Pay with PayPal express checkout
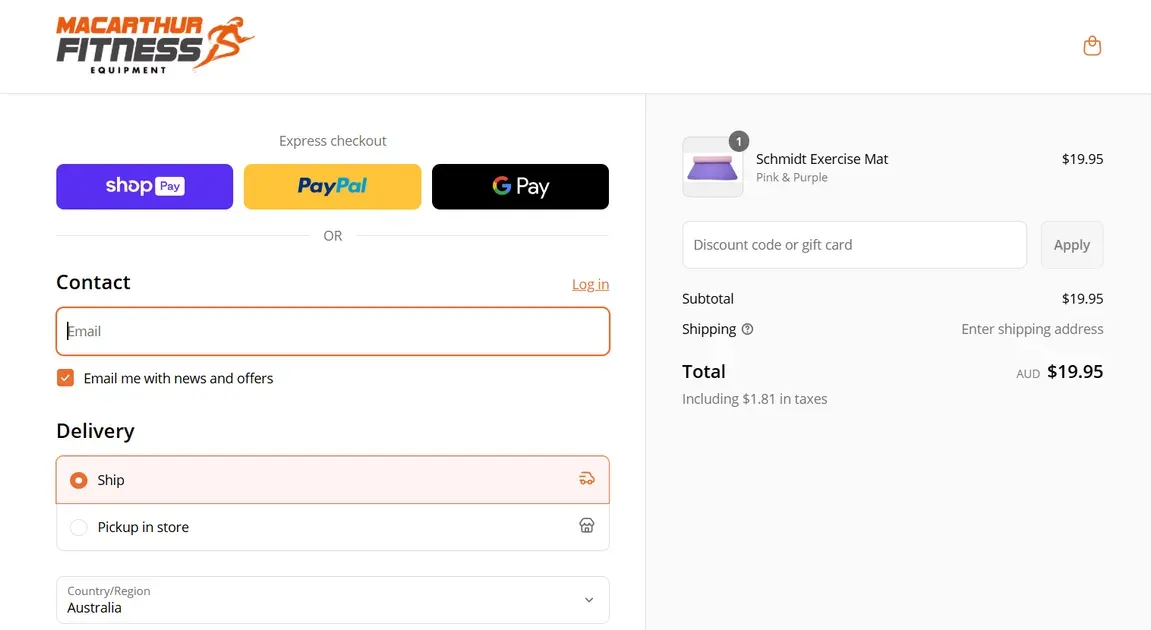 pos(333,187)
